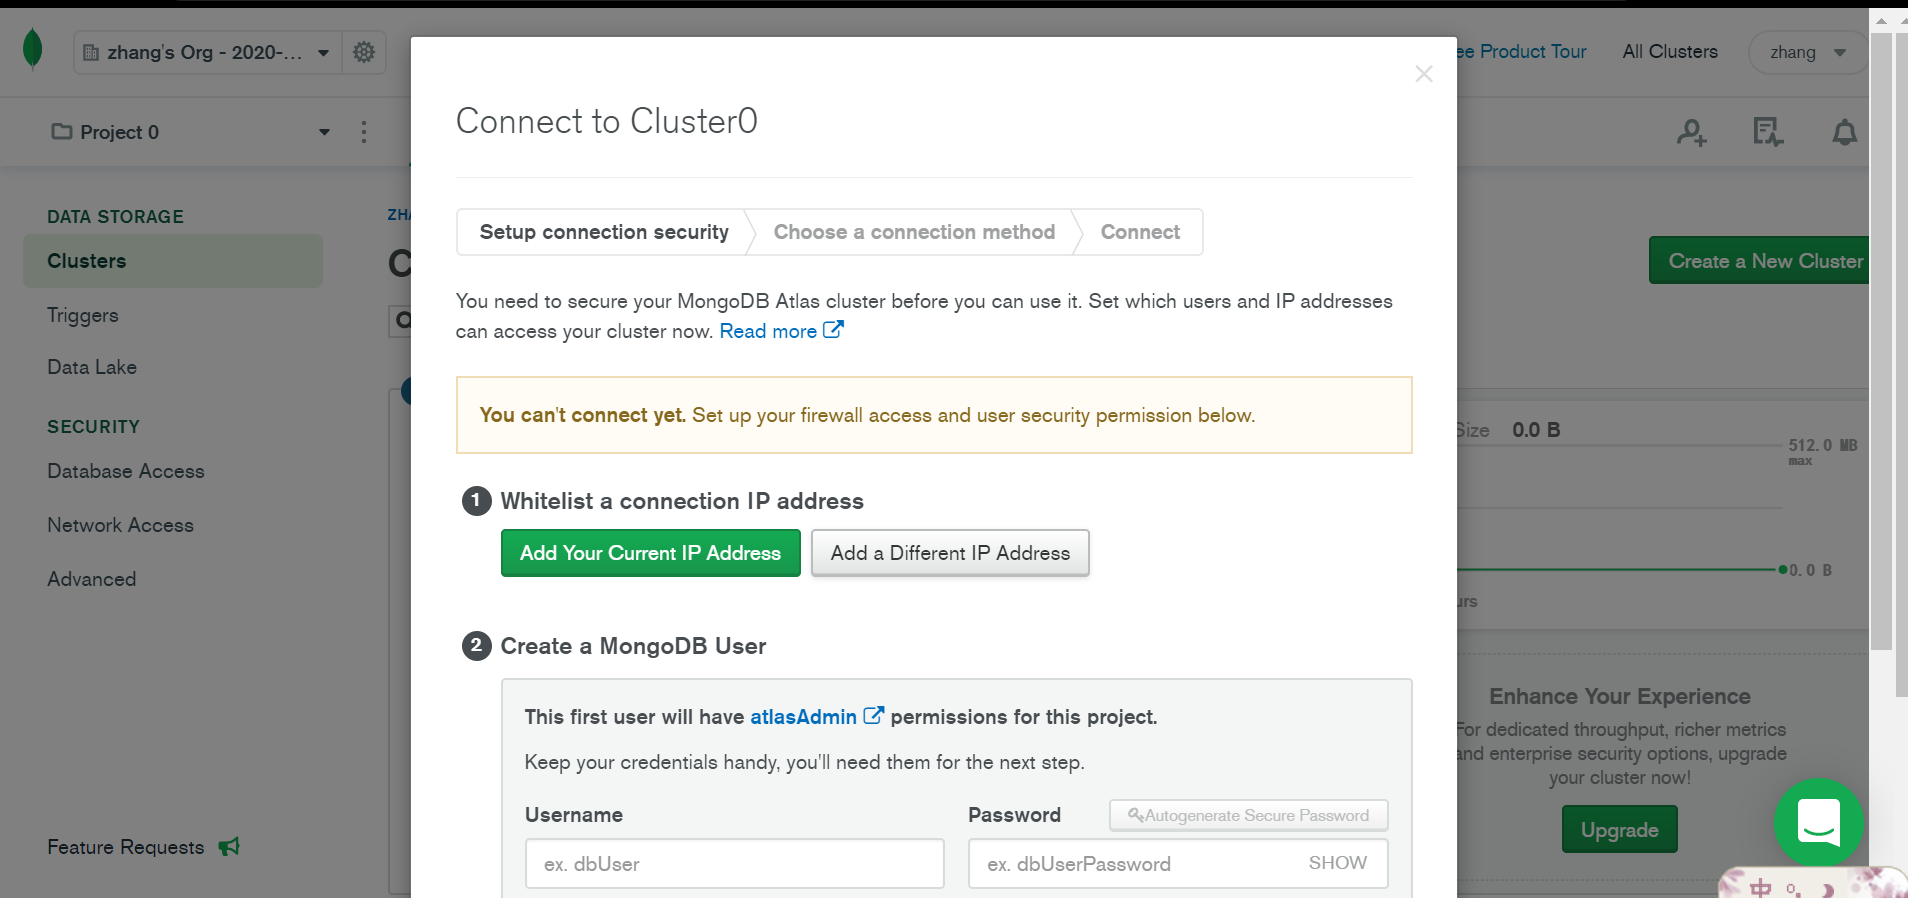Screen dimensions: 1908x898
Task: Open Network Access in sidebar
Action: pyautogui.click(x=120, y=525)
